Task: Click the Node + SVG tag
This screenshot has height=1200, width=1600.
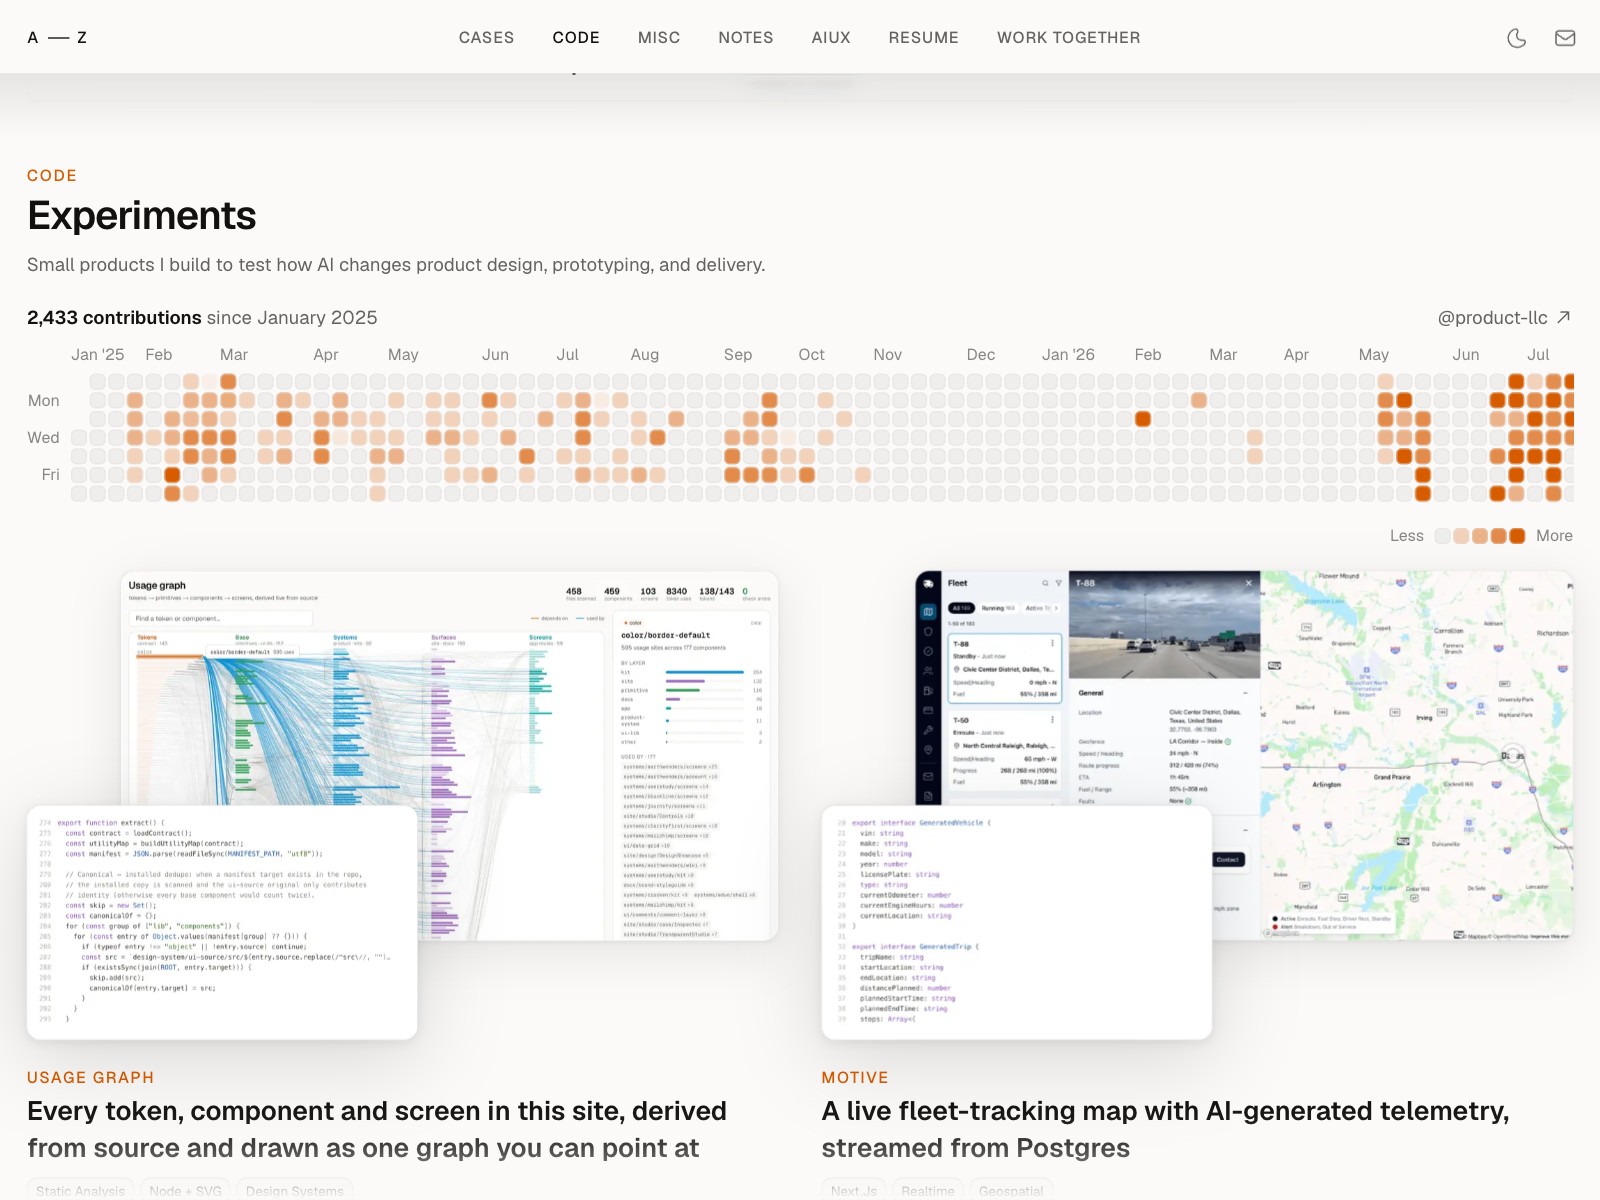Action: (x=186, y=1191)
